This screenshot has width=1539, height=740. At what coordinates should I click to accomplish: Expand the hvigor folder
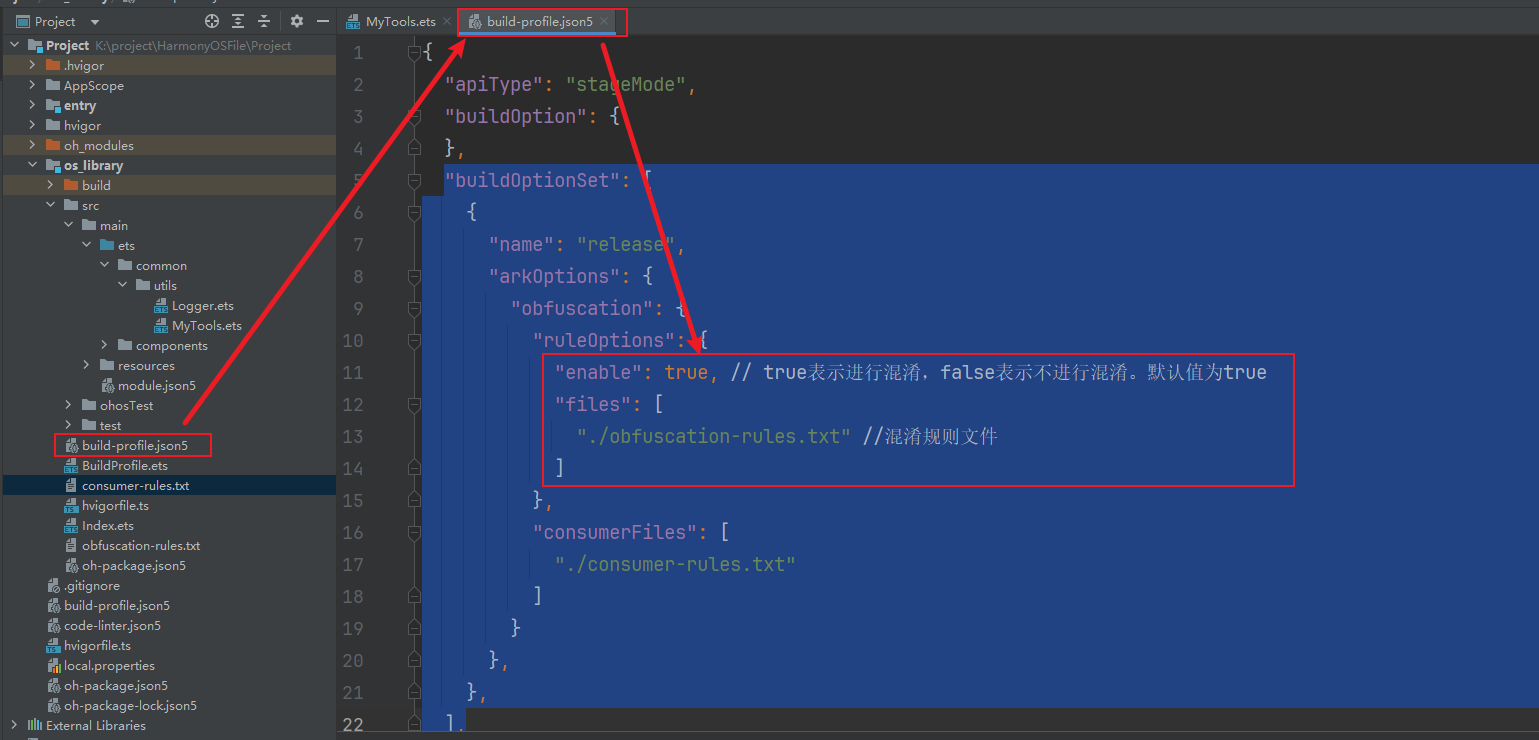pyautogui.click(x=33, y=125)
